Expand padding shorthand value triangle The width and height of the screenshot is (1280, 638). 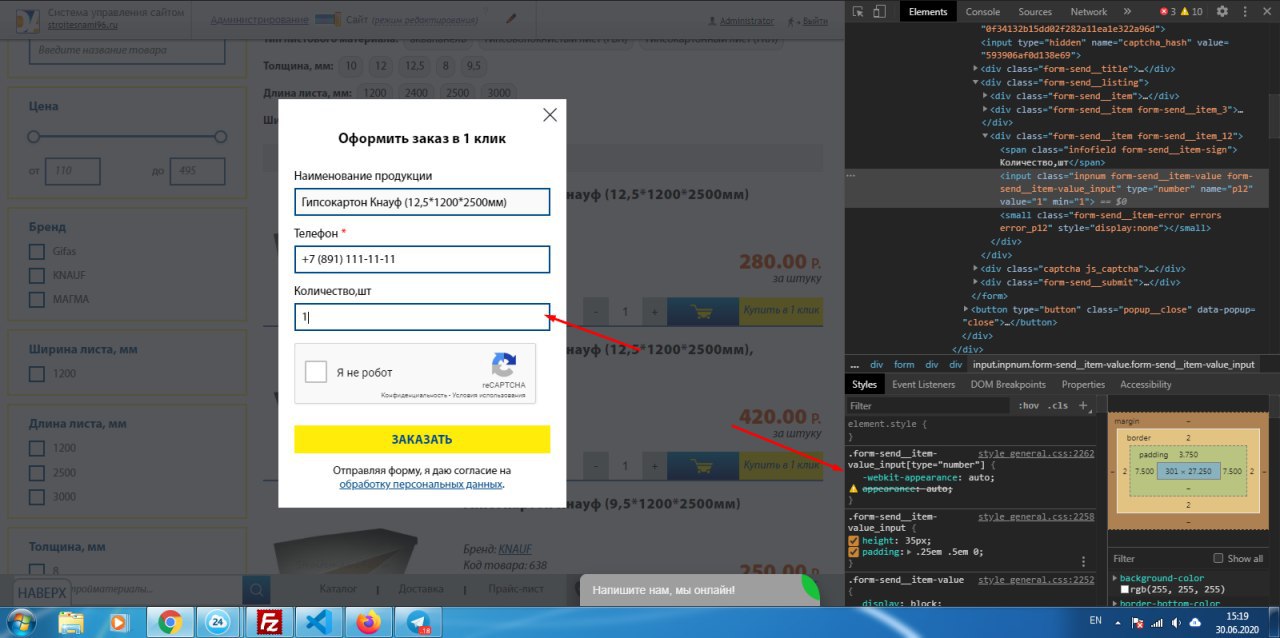[x=908, y=551]
